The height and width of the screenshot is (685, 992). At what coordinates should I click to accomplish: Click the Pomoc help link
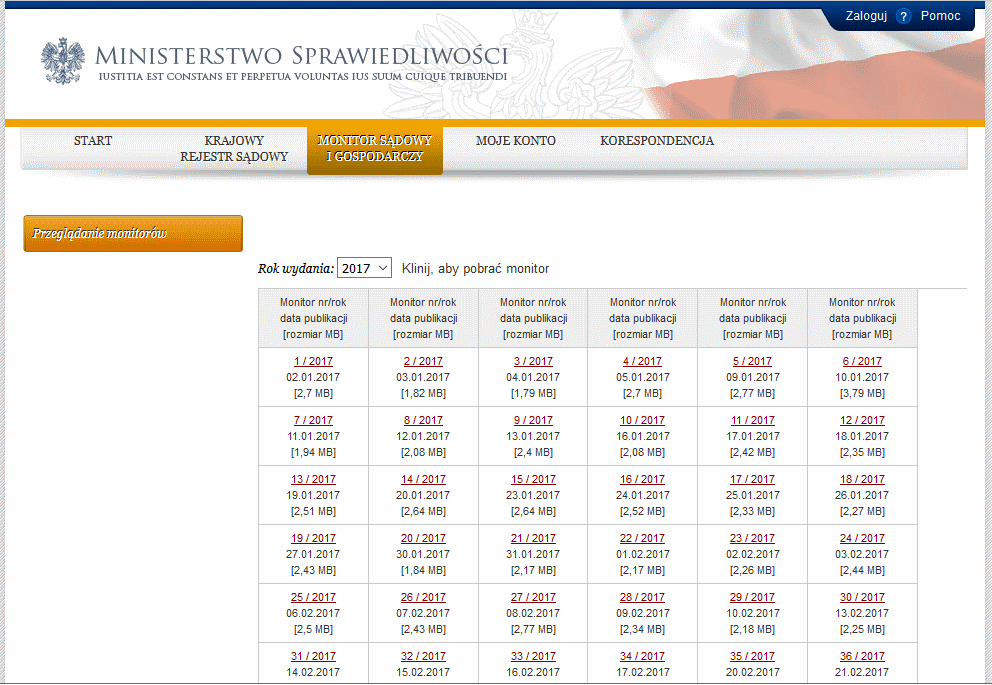pyautogui.click(x=940, y=16)
